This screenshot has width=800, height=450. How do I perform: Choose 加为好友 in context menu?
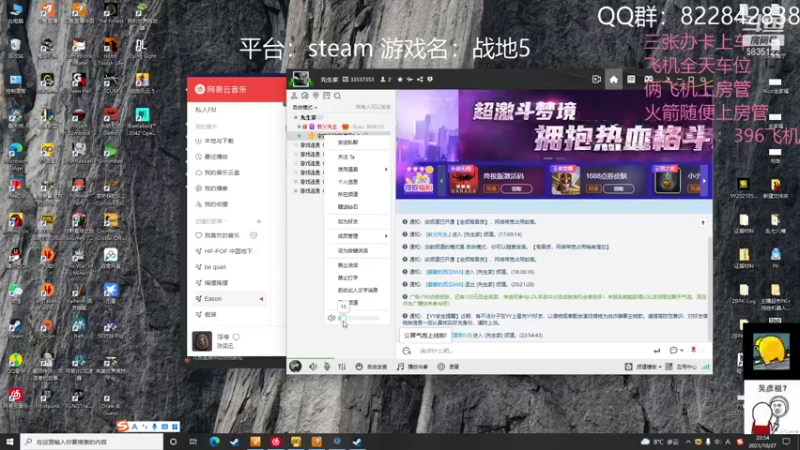pos(348,221)
